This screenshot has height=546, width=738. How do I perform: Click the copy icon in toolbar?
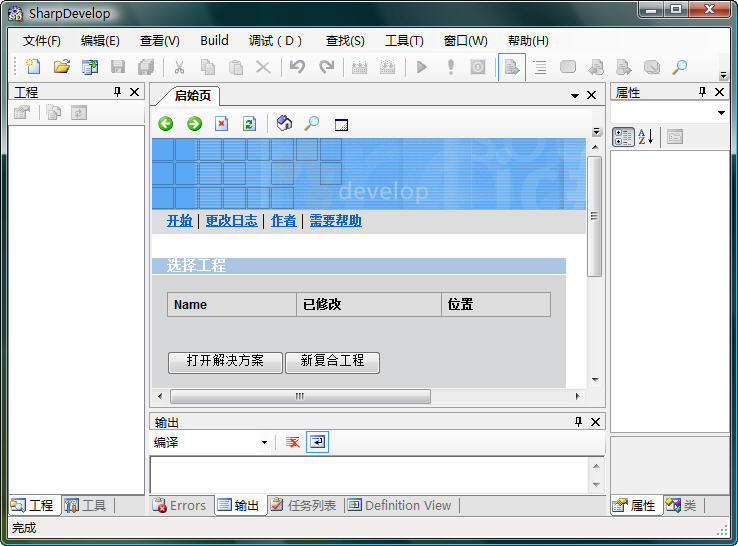pos(208,67)
